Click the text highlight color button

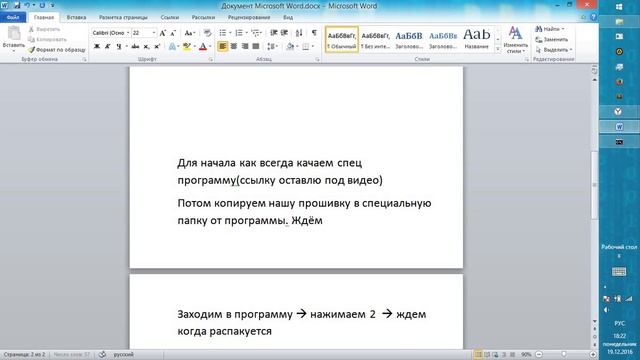pyautogui.click(x=187, y=47)
